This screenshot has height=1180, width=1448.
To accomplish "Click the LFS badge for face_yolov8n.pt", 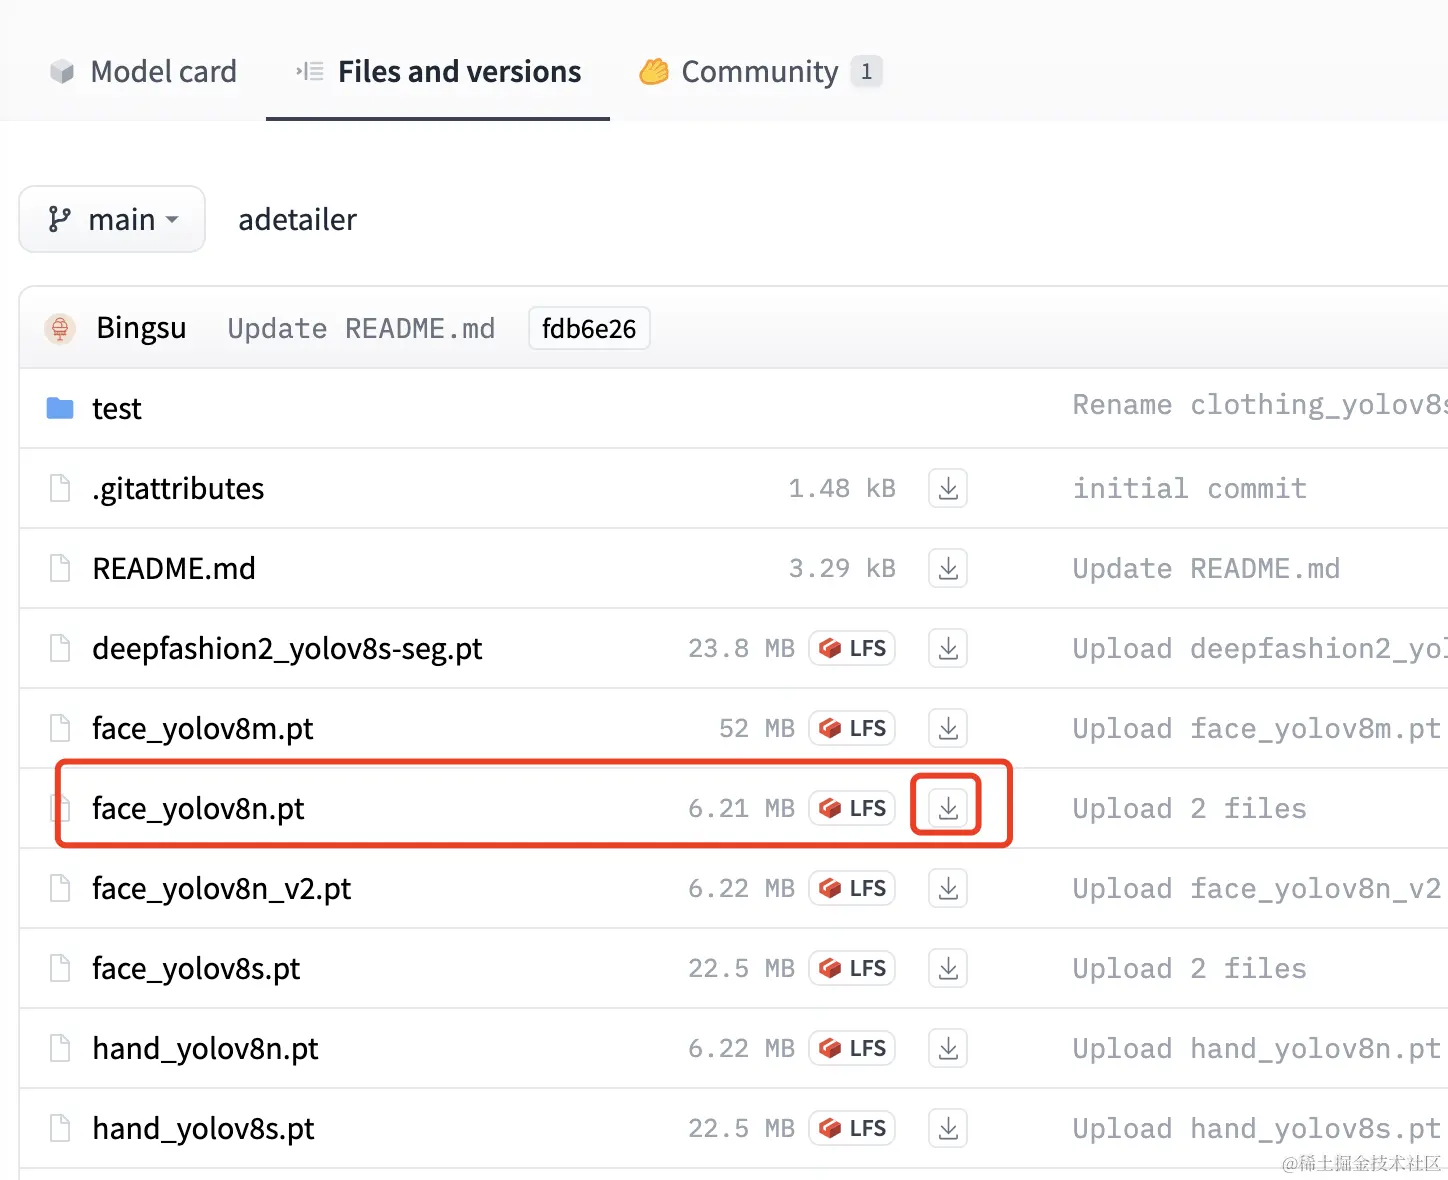I will [852, 808].
